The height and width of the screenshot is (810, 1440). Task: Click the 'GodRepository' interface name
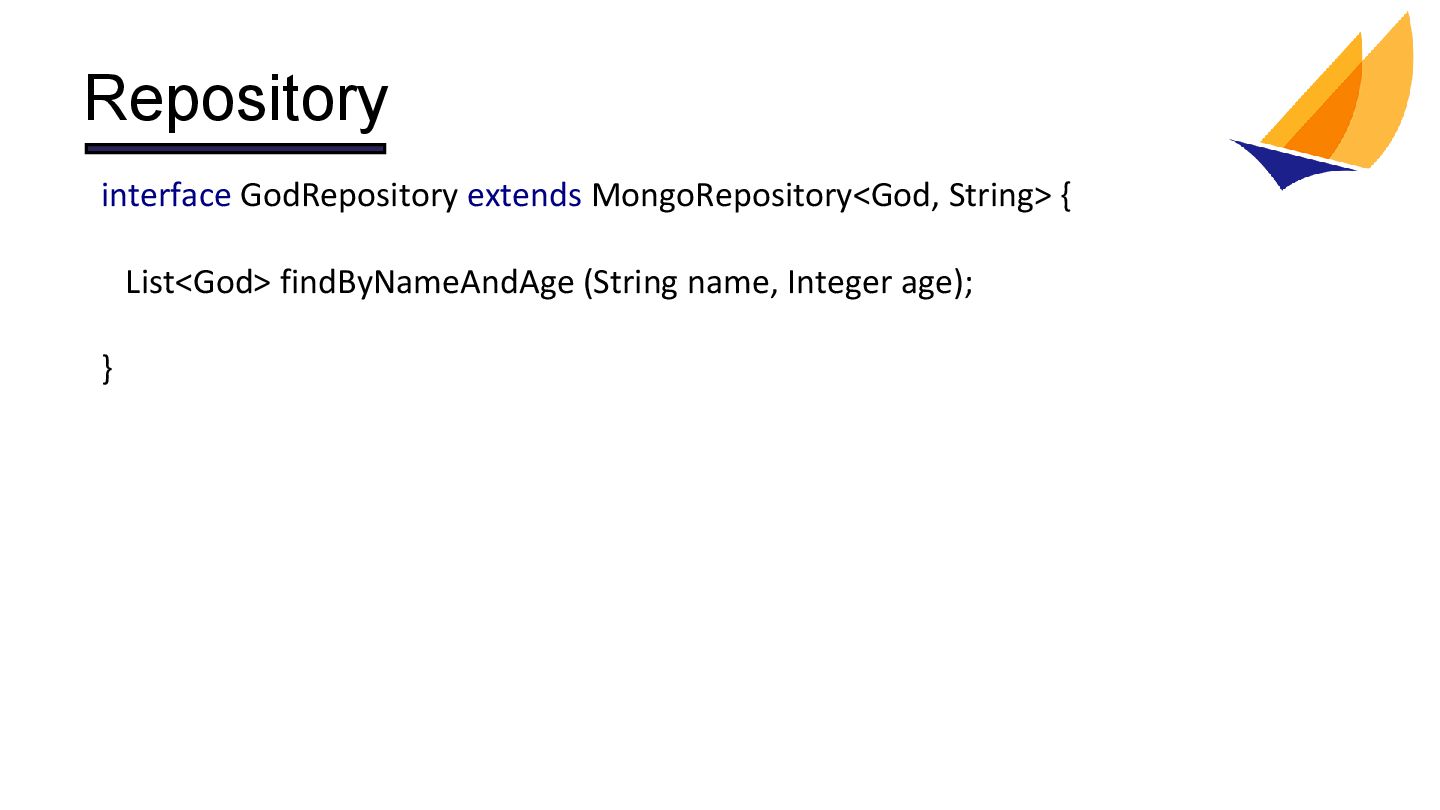click(349, 195)
